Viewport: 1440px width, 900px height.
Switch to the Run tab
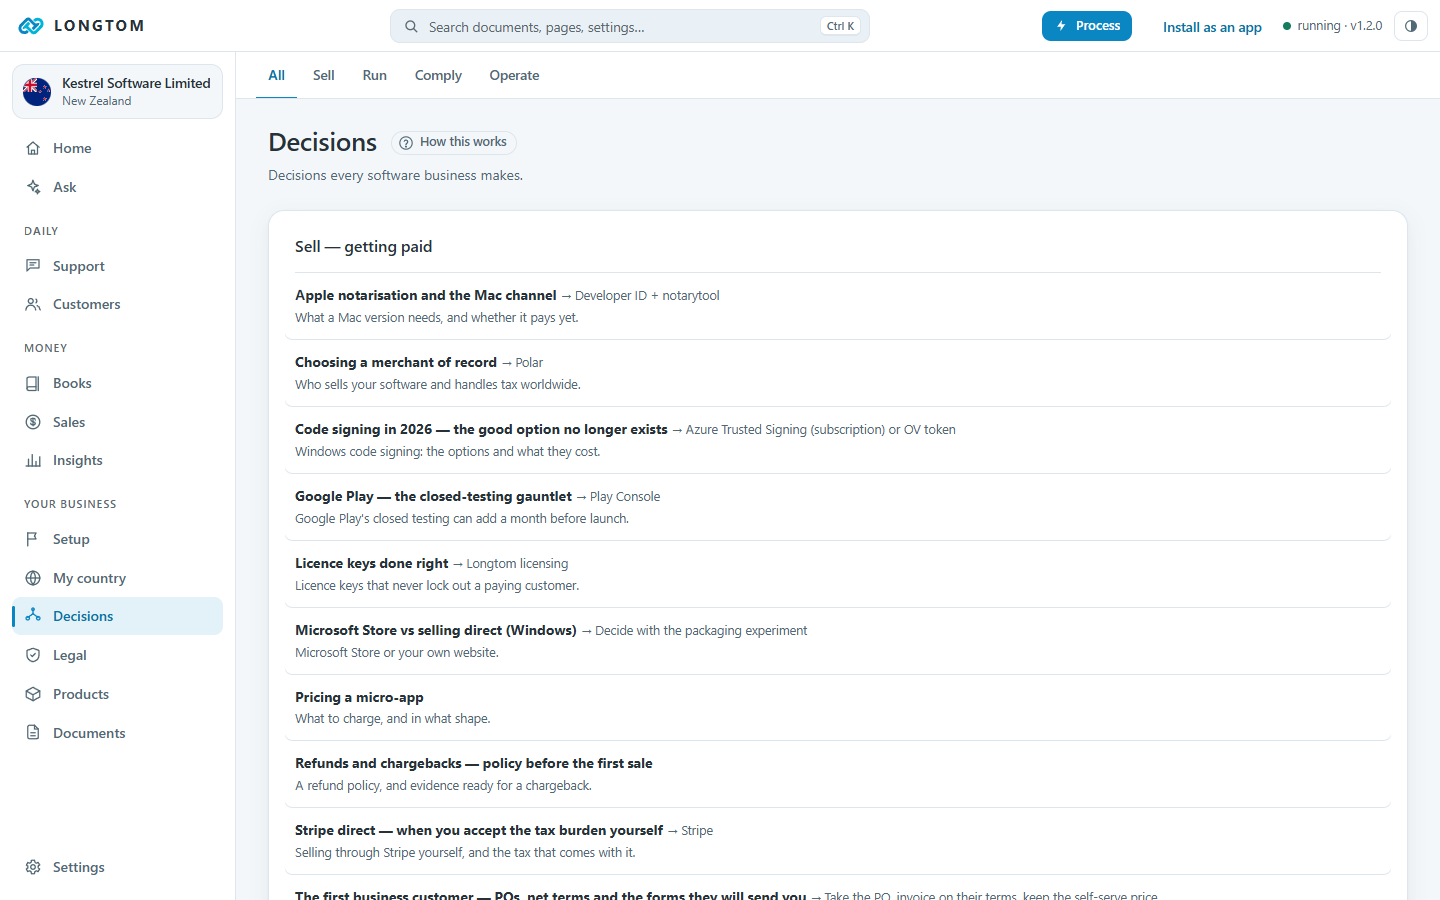pos(375,75)
